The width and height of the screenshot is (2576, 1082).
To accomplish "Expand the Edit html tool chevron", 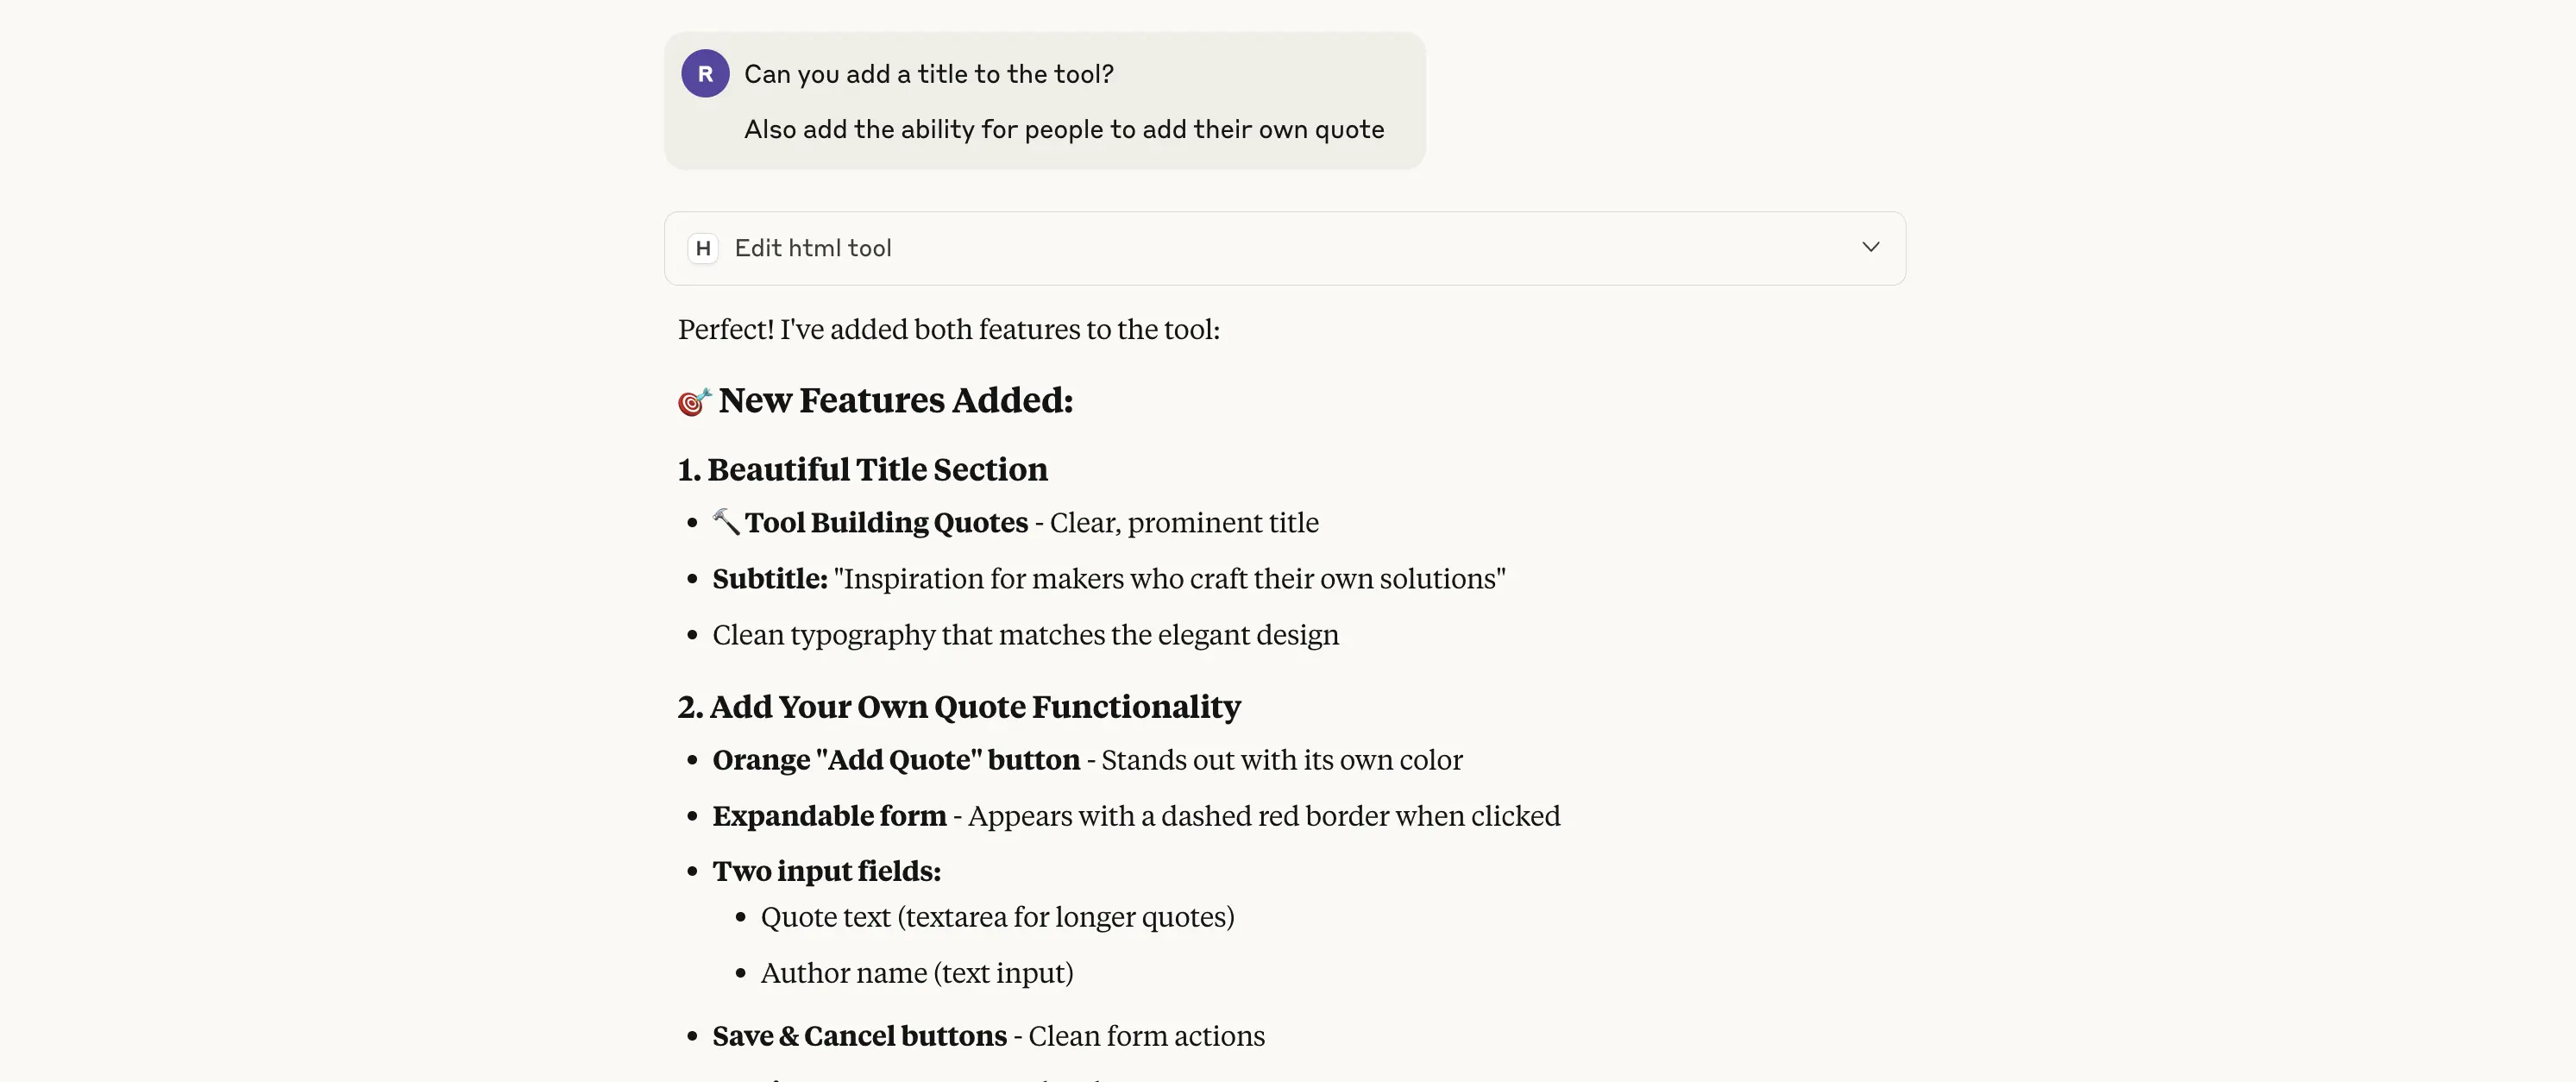I will coord(1870,247).
